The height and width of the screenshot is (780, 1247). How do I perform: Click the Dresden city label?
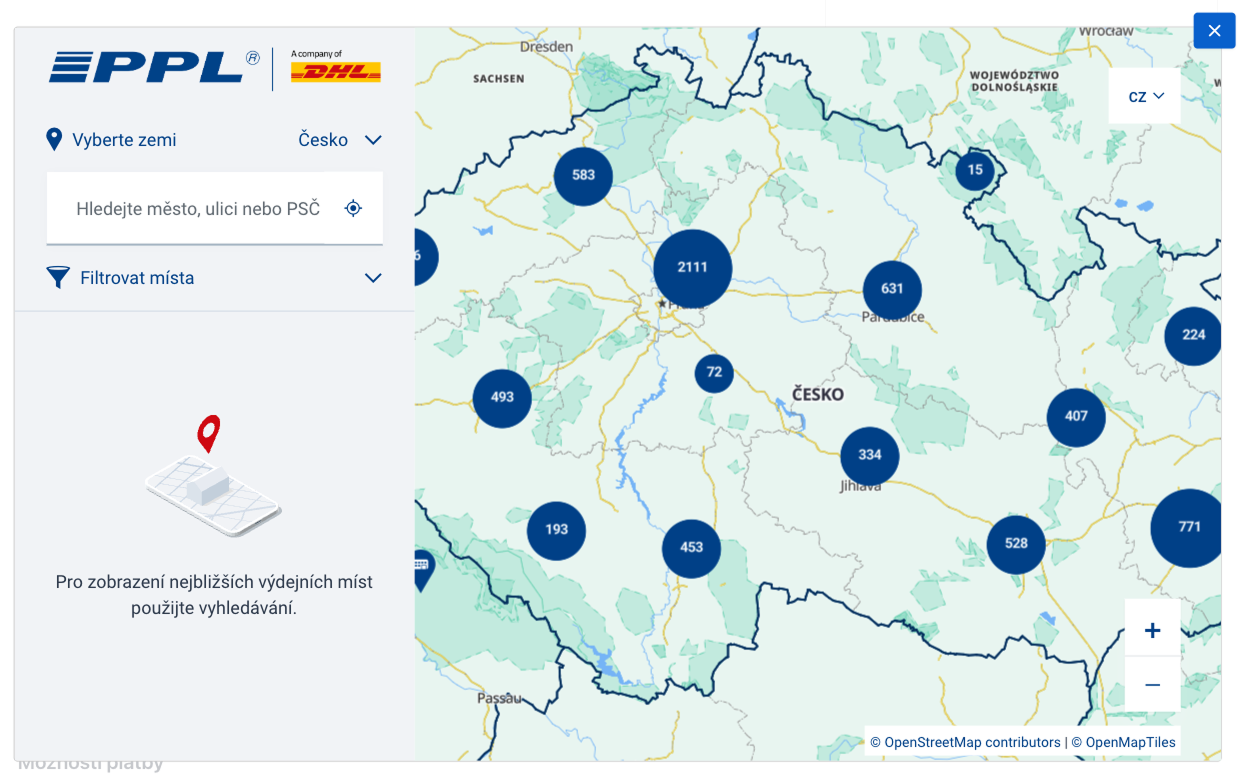[546, 46]
